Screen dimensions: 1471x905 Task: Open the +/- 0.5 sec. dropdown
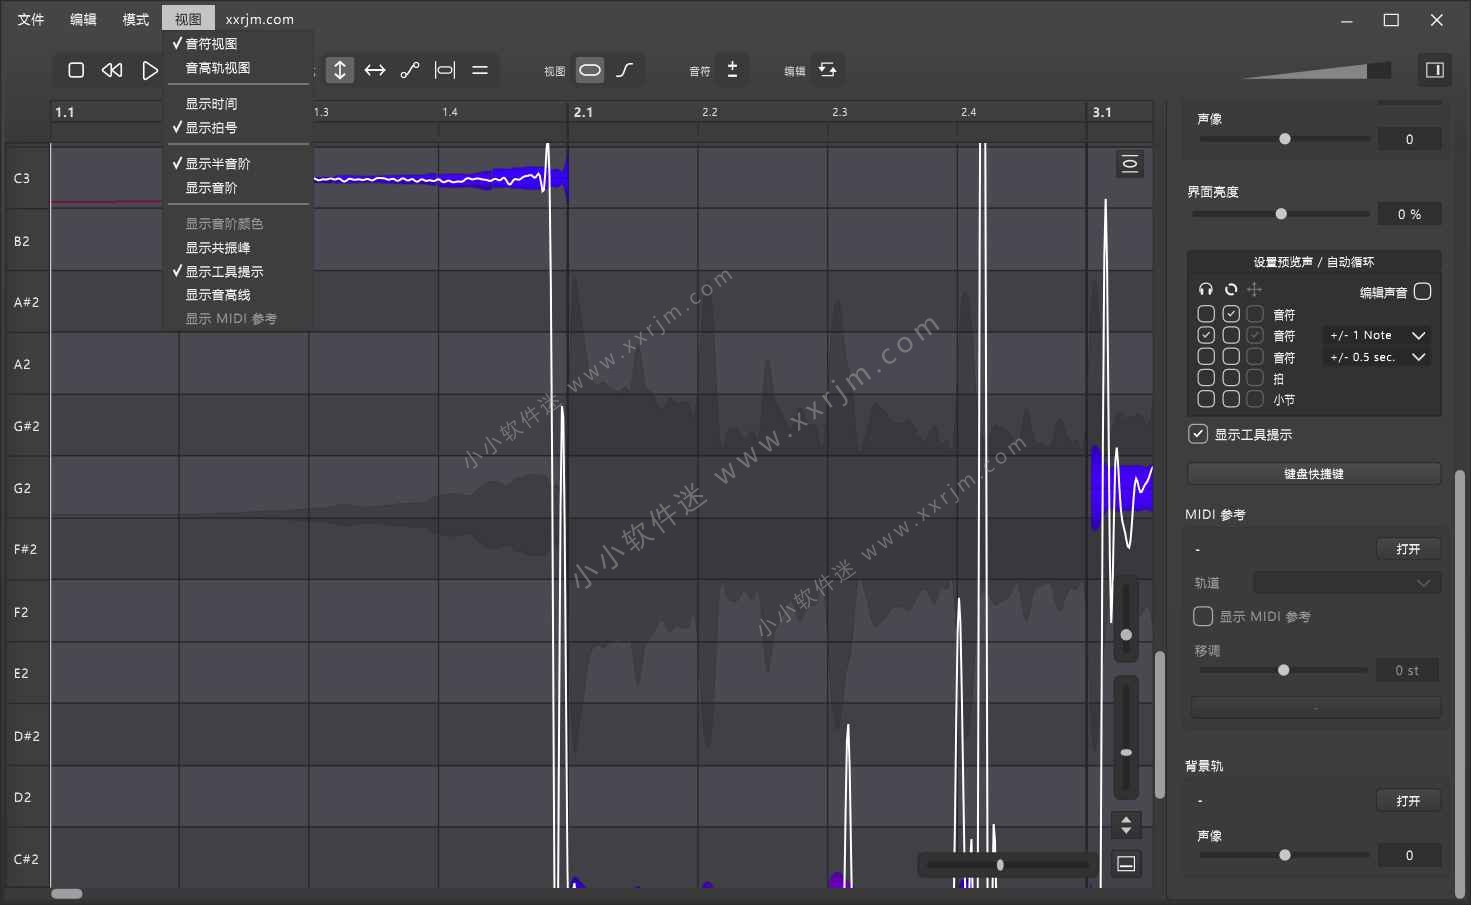coord(1378,357)
